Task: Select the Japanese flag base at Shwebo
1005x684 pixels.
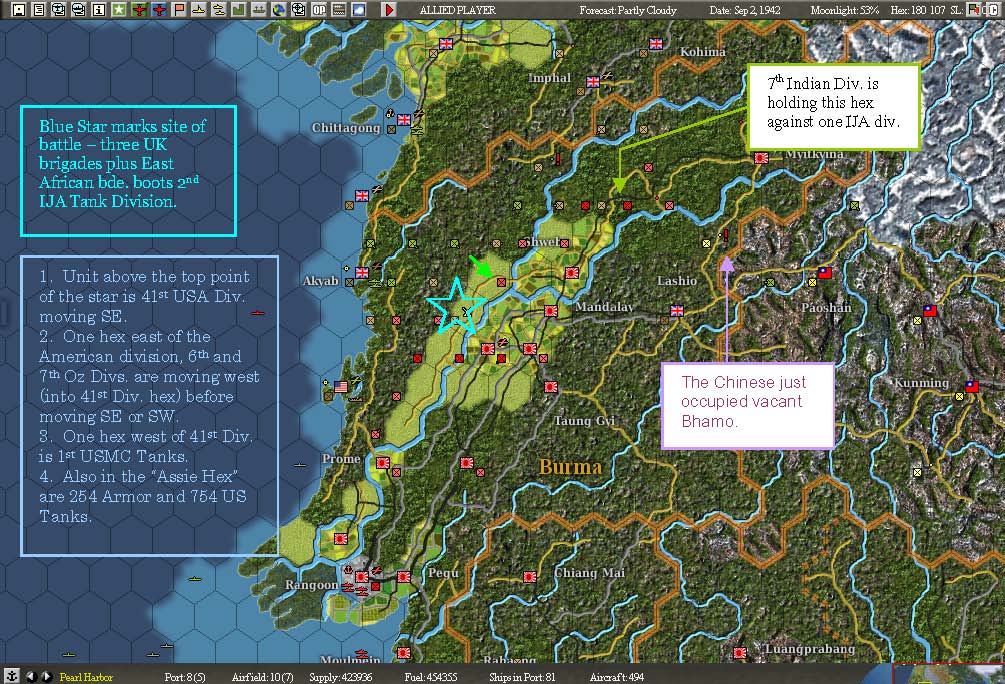Action: [x=572, y=272]
